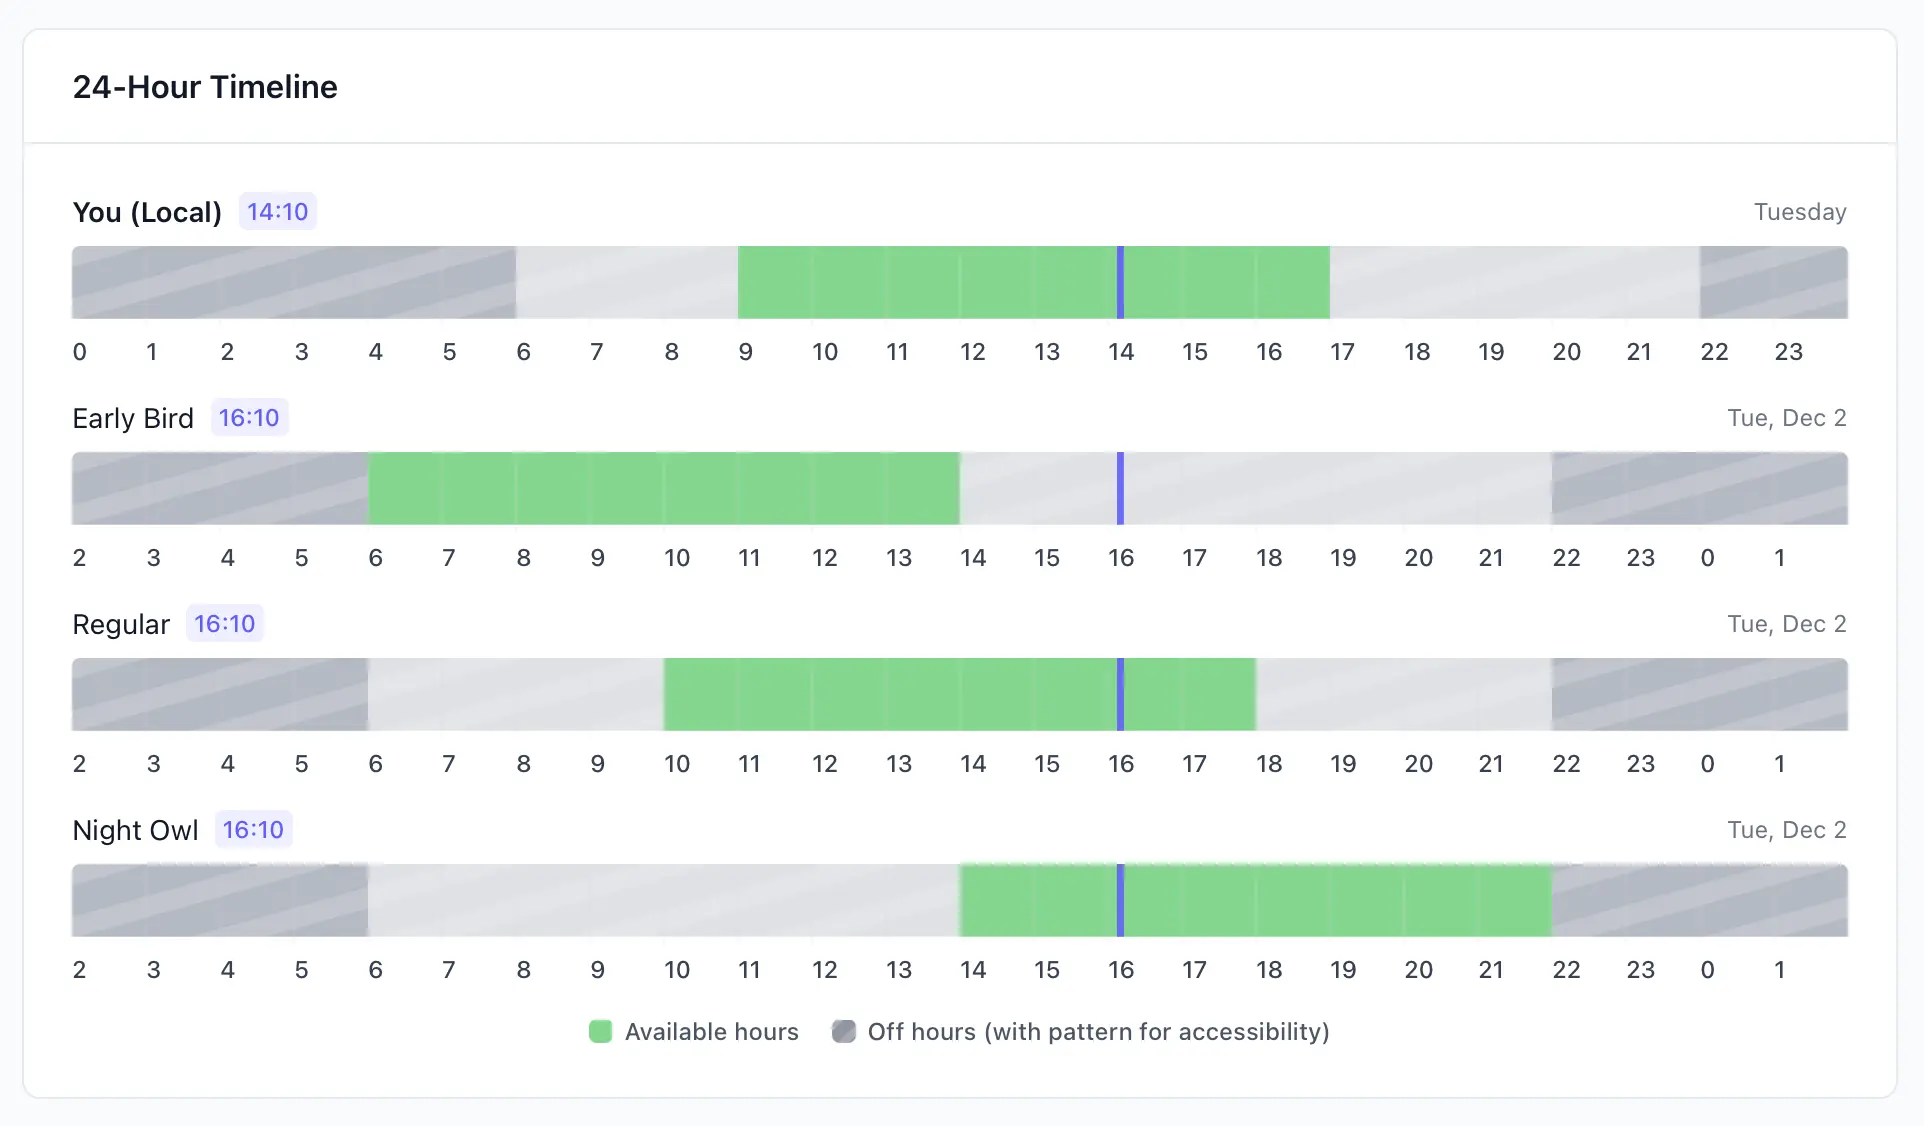
Task: Click the Regular 16:10 time badge
Action: [x=224, y=624]
